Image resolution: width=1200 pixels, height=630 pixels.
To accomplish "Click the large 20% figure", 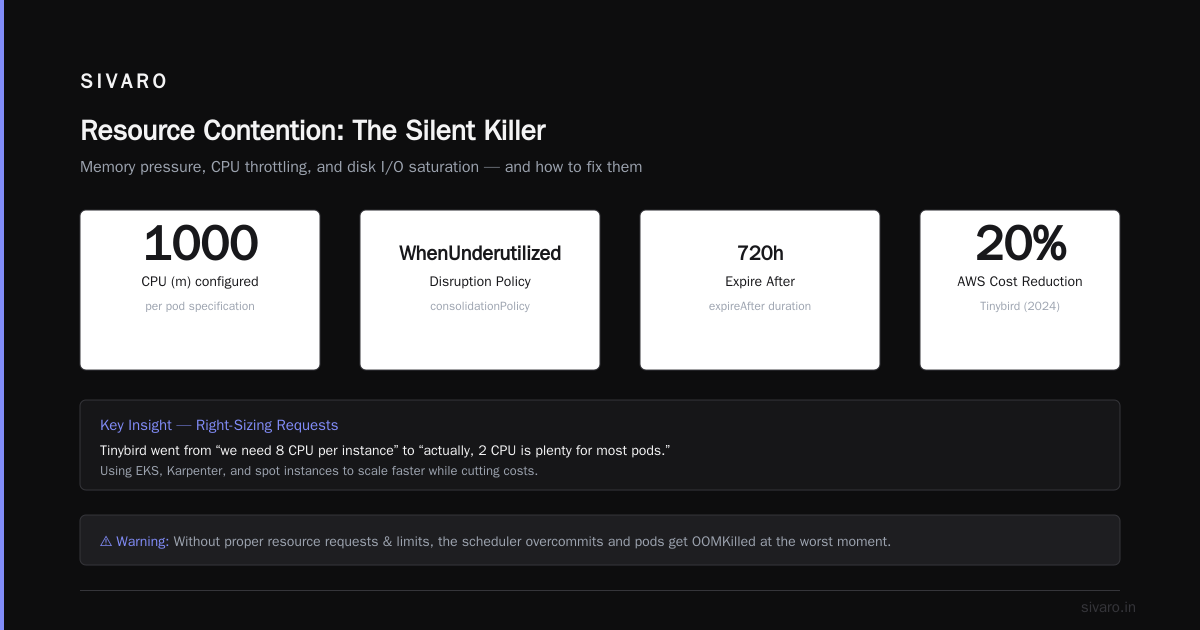I will 1020,244.
